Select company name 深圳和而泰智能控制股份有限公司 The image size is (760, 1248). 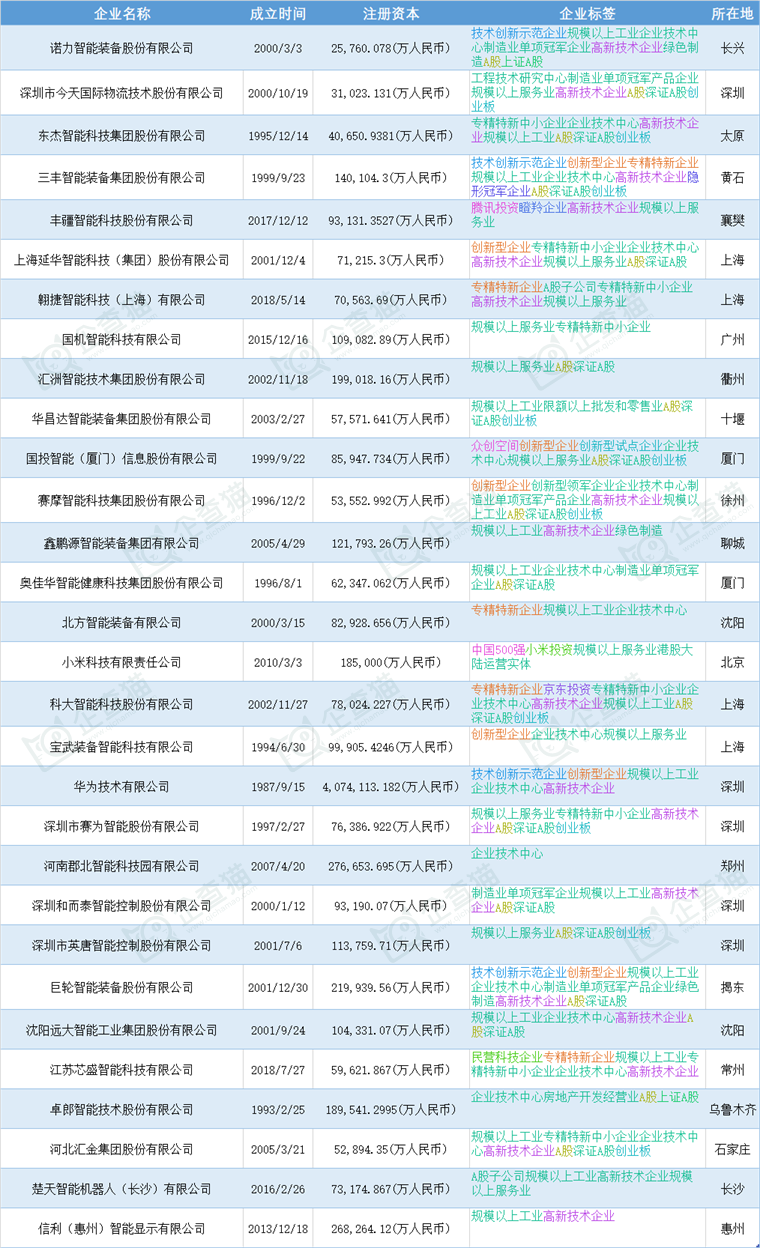pyautogui.click(x=122, y=905)
